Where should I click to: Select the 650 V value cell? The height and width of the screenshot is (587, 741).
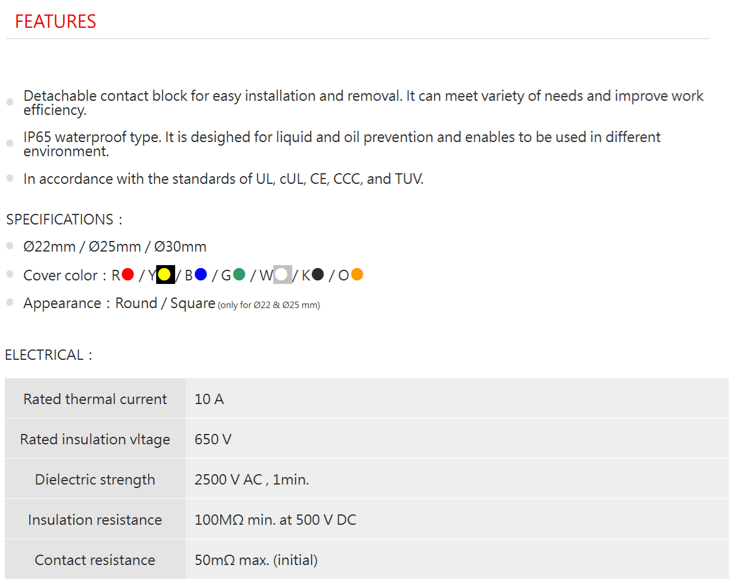[x=213, y=439]
